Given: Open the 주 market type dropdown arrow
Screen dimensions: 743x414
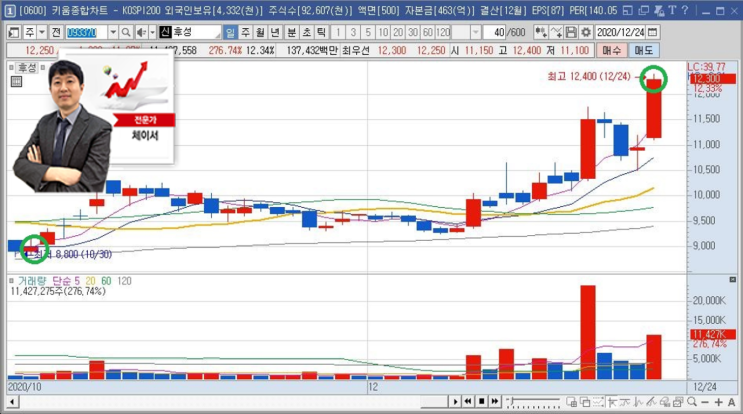Looking at the screenshot, I should tap(42, 32).
